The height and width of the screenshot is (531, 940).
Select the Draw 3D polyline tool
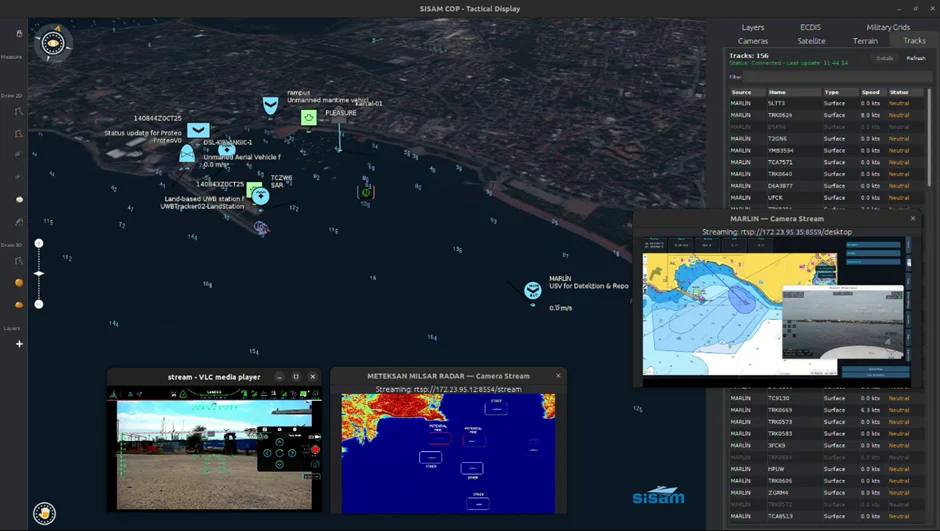(x=19, y=261)
